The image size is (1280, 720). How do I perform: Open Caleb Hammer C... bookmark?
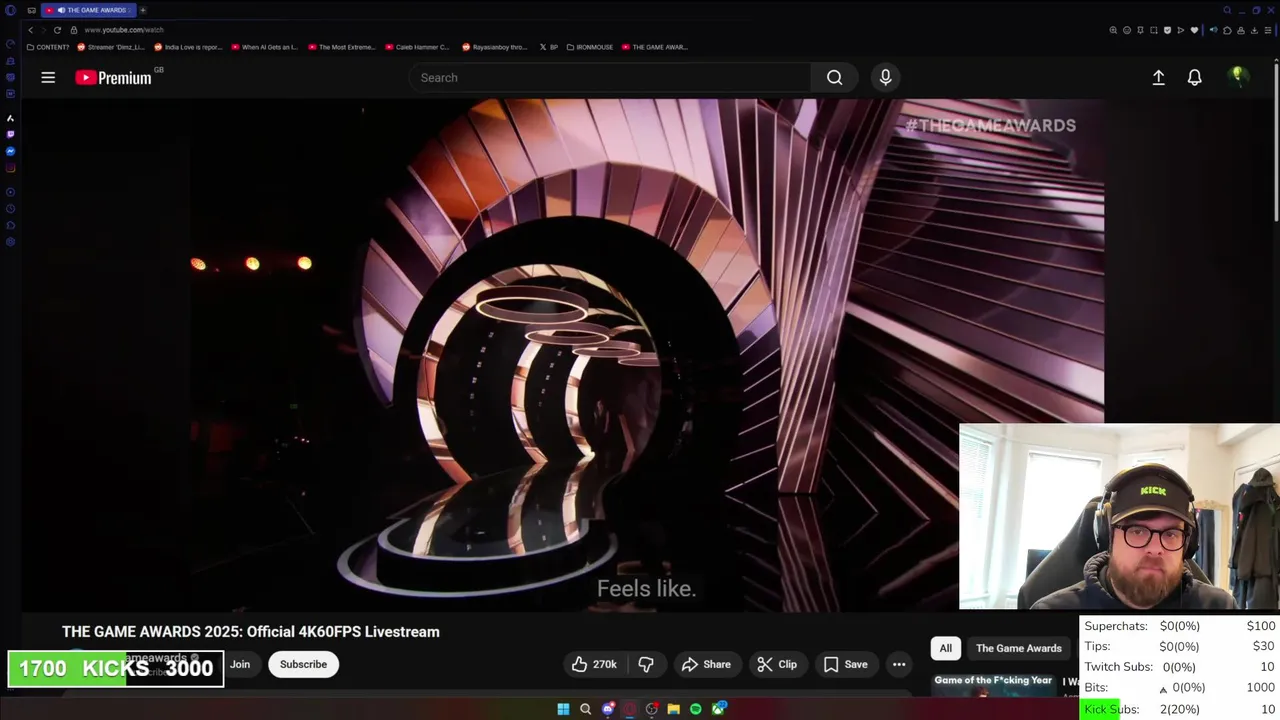click(417, 47)
